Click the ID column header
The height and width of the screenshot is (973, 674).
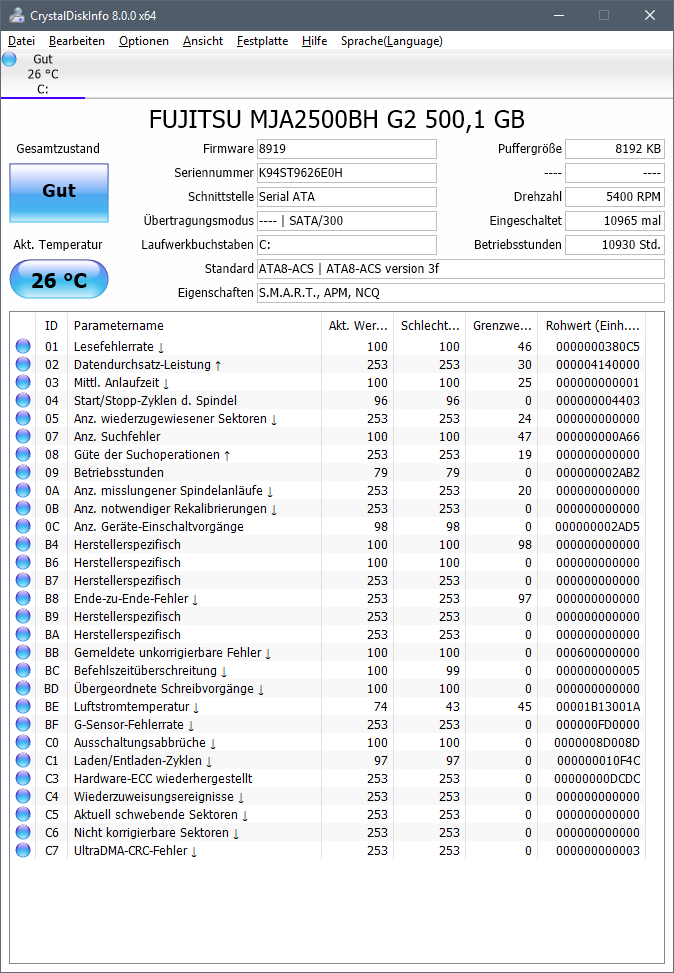click(x=52, y=326)
